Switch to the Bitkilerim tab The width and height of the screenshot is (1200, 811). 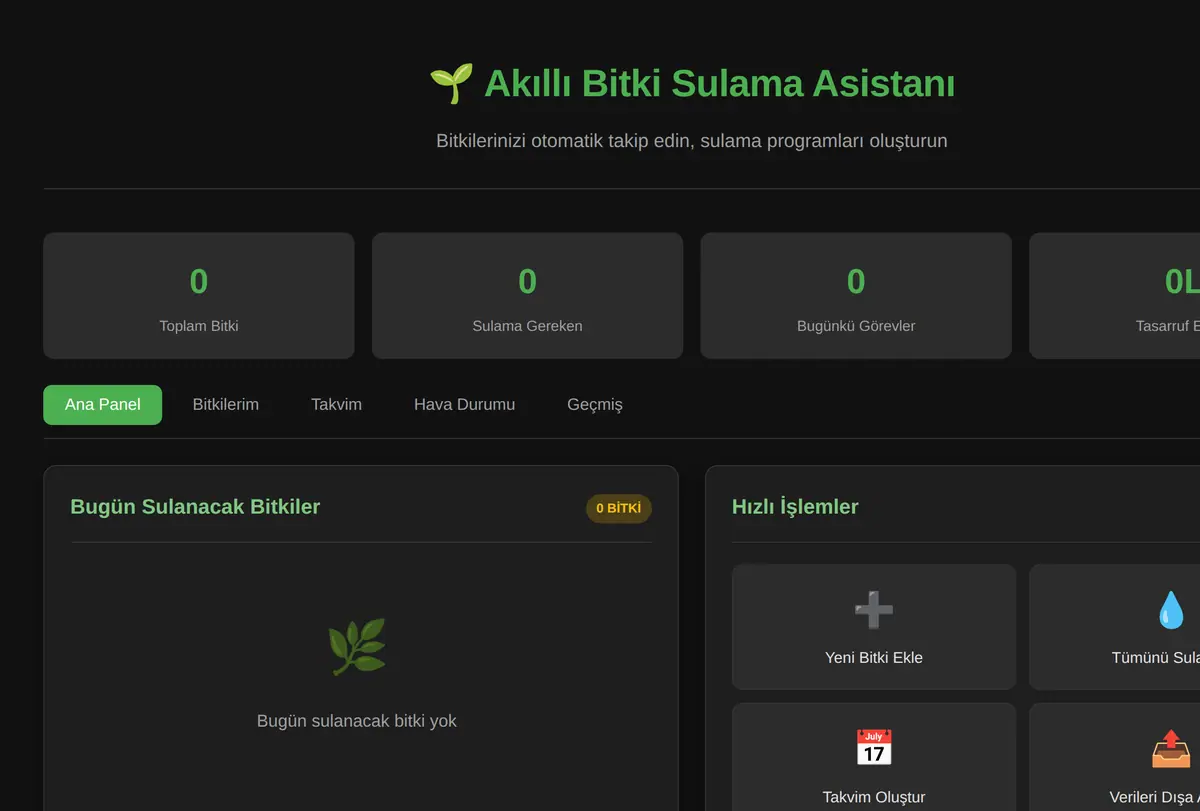click(226, 405)
